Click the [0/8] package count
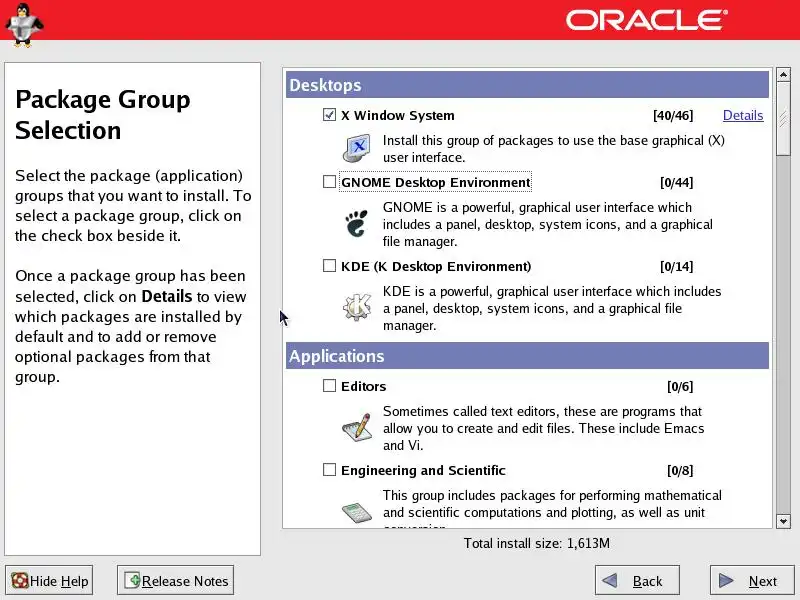Image resolution: width=800 pixels, height=600 pixels. [x=680, y=470]
